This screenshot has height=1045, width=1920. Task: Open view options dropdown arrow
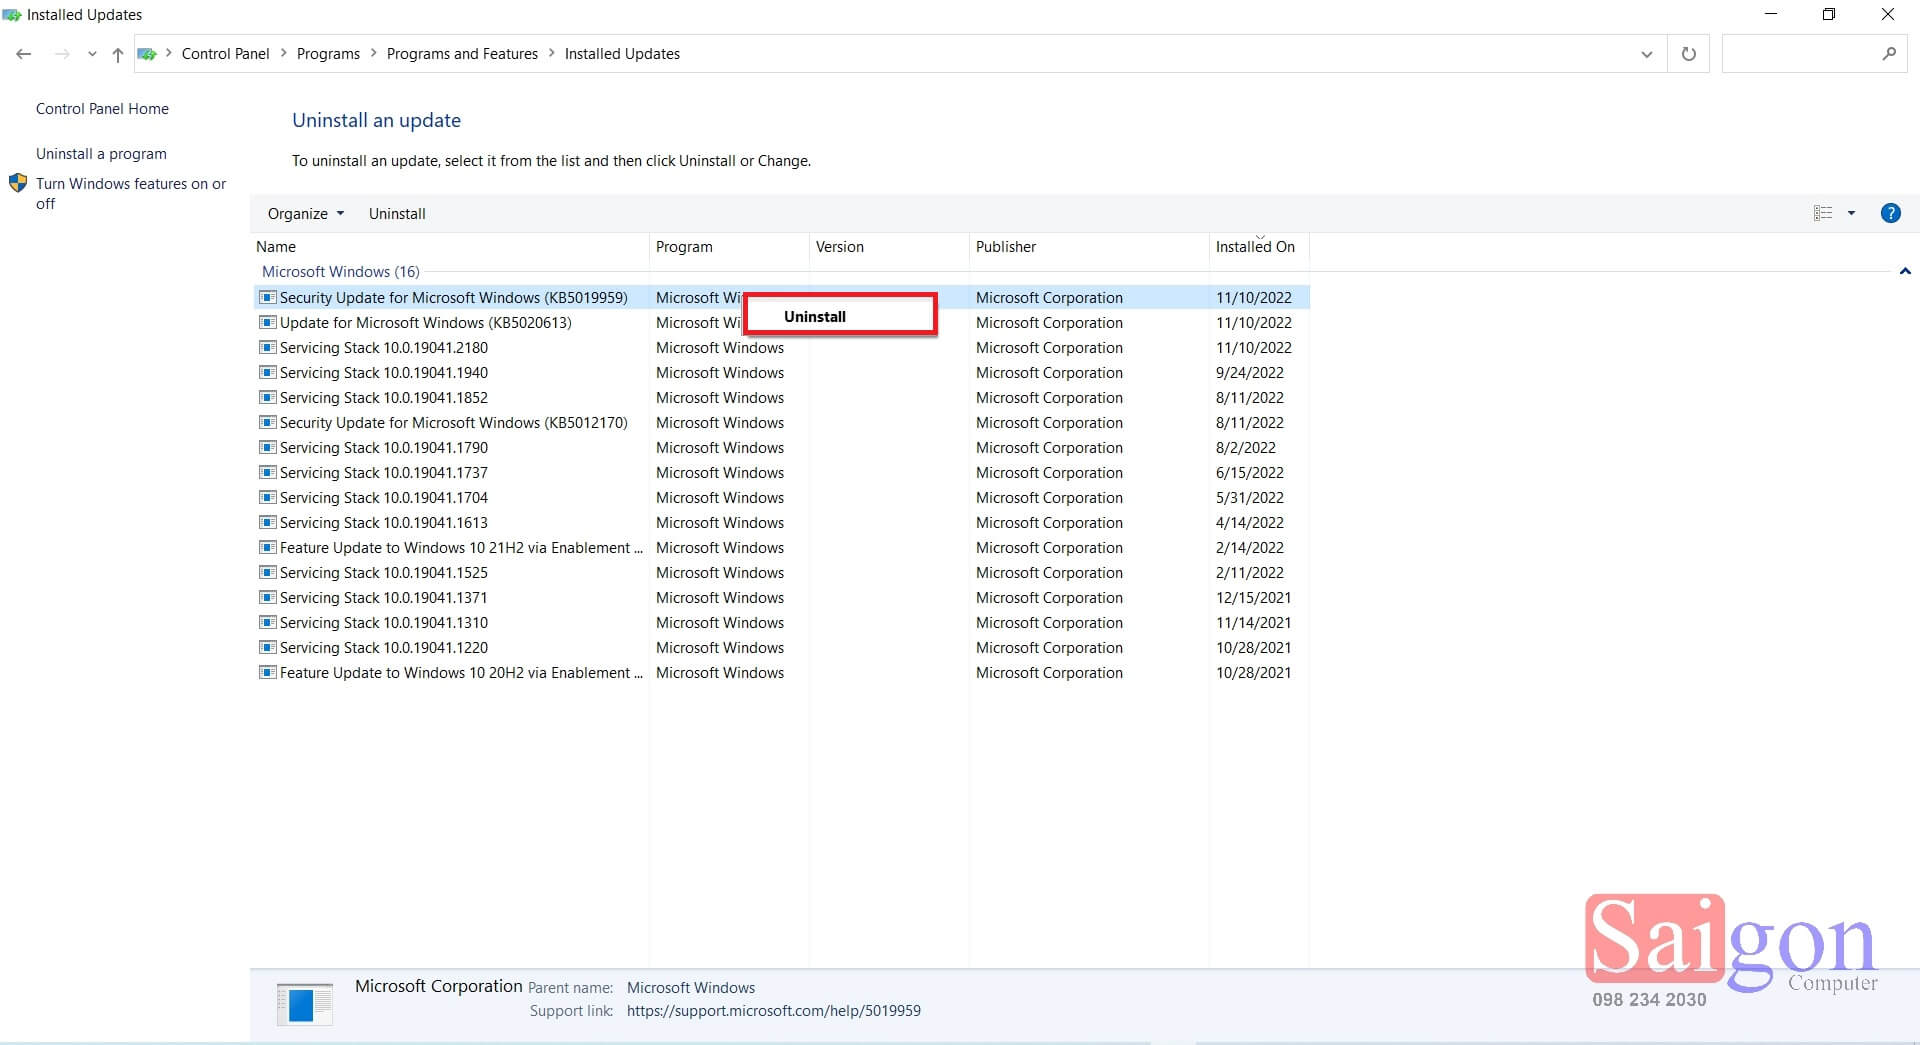(1851, 213)
